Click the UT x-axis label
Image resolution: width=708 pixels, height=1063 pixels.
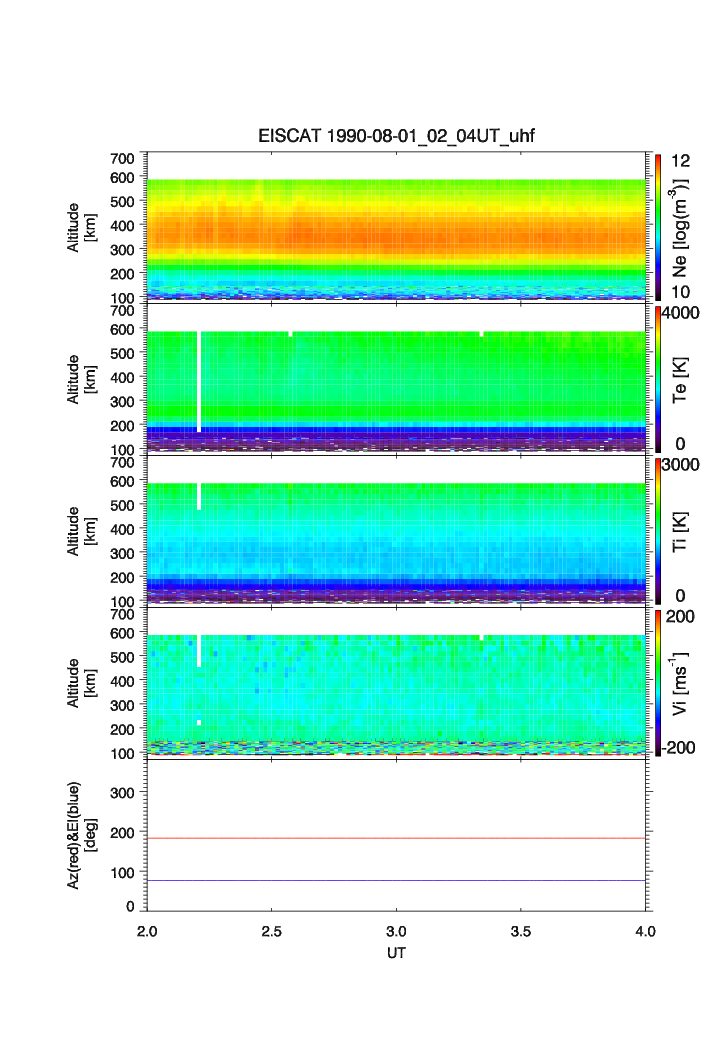[396, 953]
